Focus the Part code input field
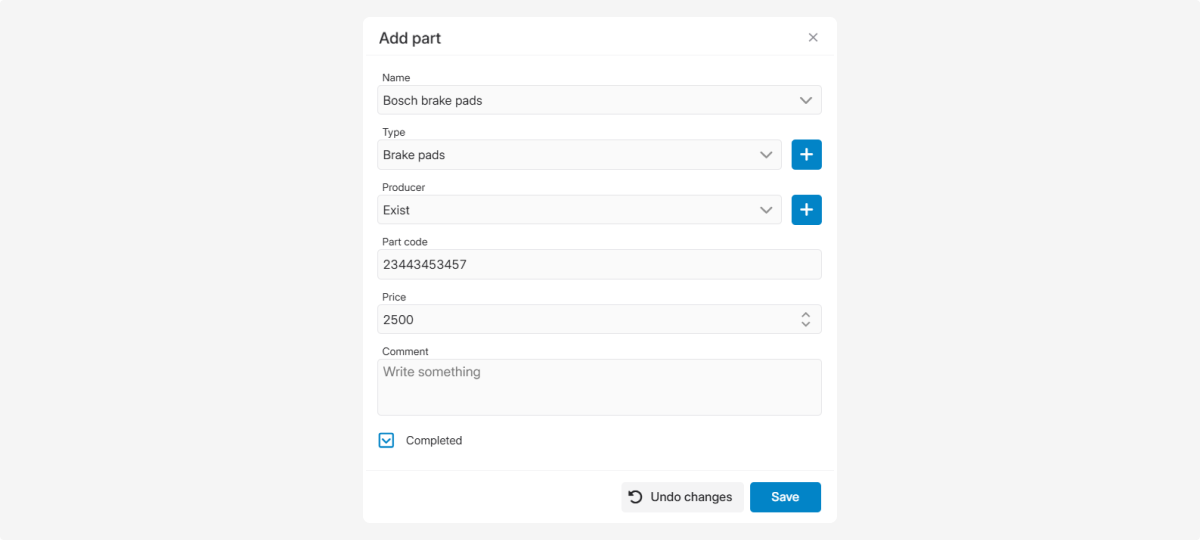The width and height of the screenshot is (1200, 540). (x=599, y=265)
